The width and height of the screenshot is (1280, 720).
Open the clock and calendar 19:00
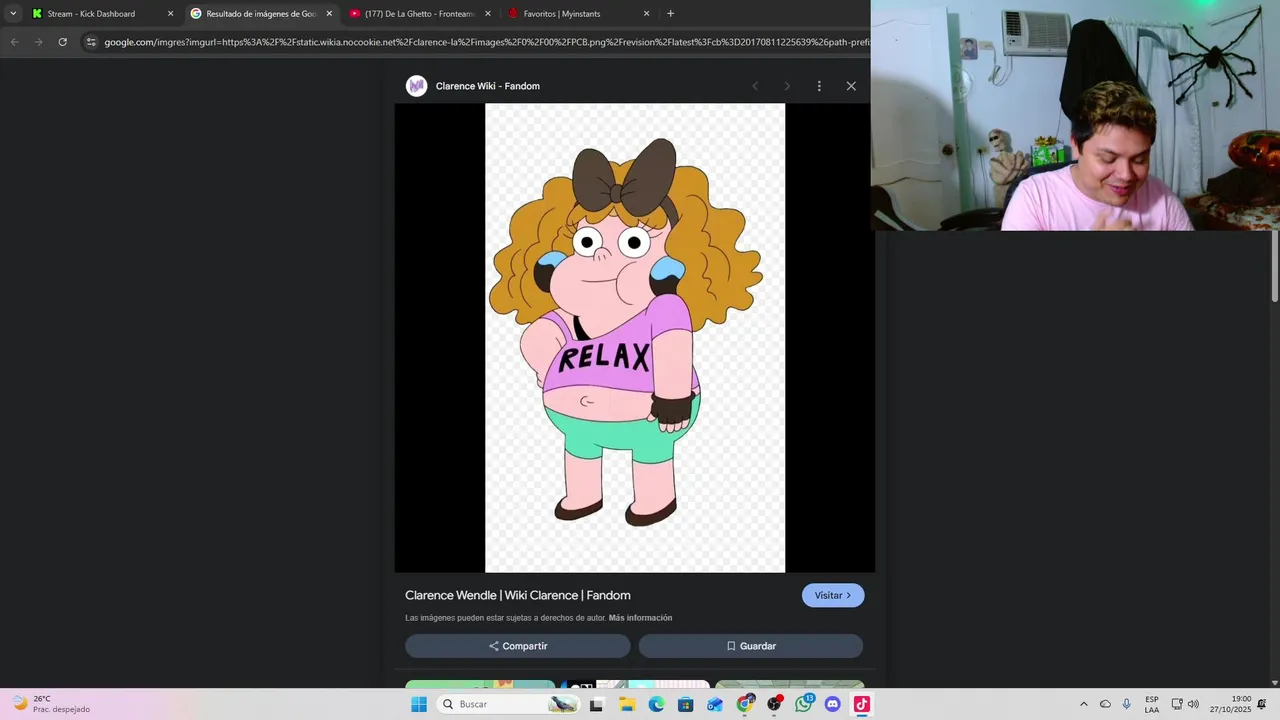tap(1230, 704)
